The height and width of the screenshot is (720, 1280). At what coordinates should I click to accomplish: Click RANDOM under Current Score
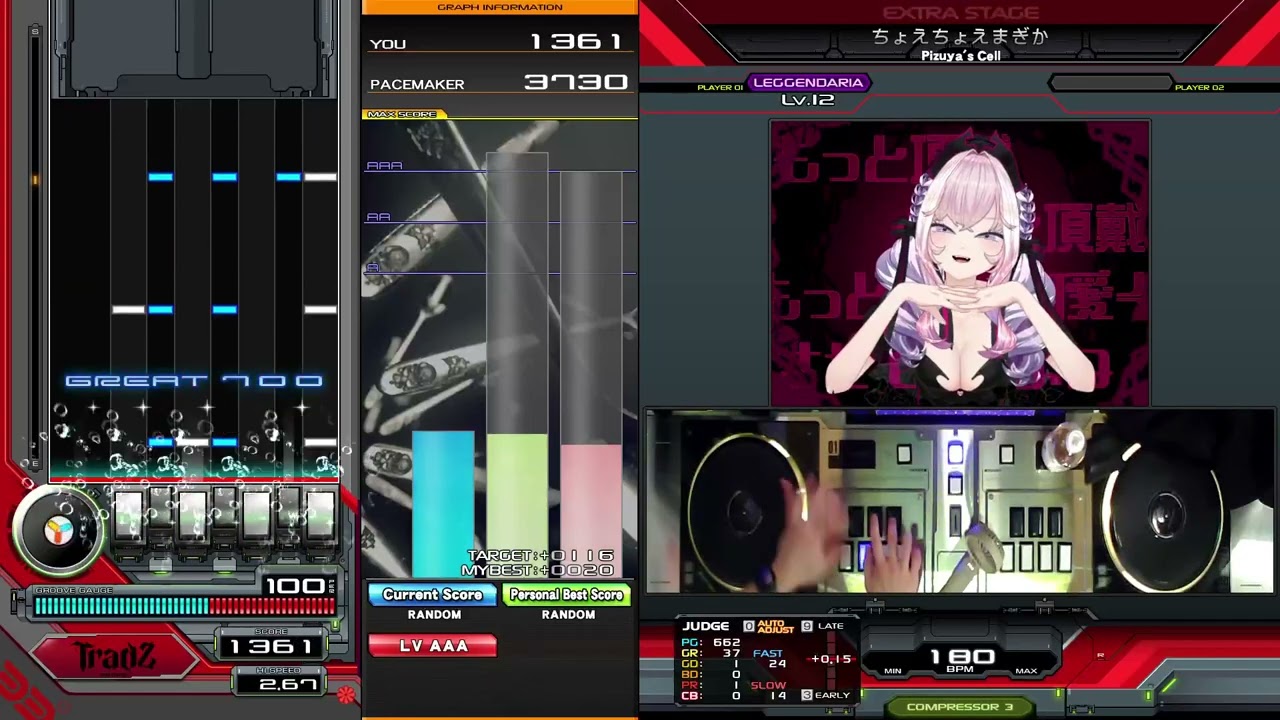coord(434,615)
